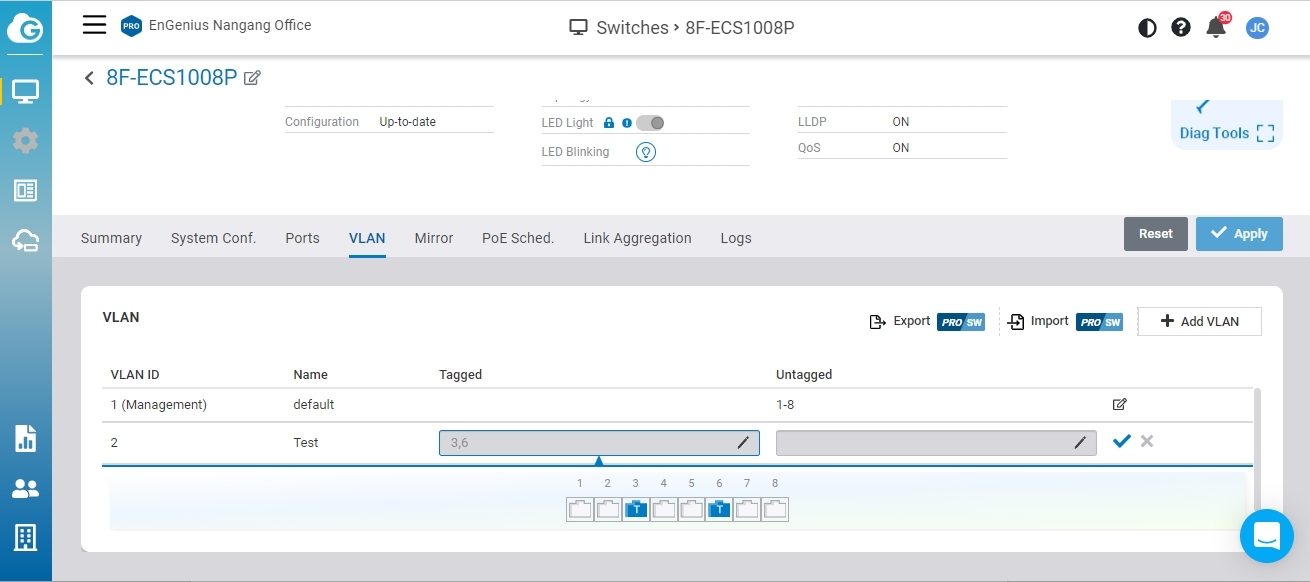Click the LED Blinking lightbulb icon
Screen dimensions: 1310x582
(x=646, y=152)
